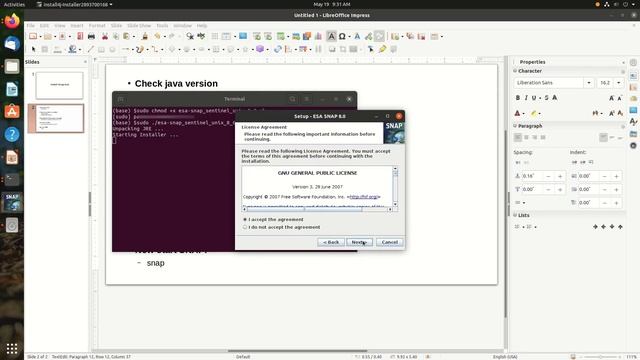Toggle Bold in Character panel
This screenshot has width=640, height=360.
pos(518,98)
